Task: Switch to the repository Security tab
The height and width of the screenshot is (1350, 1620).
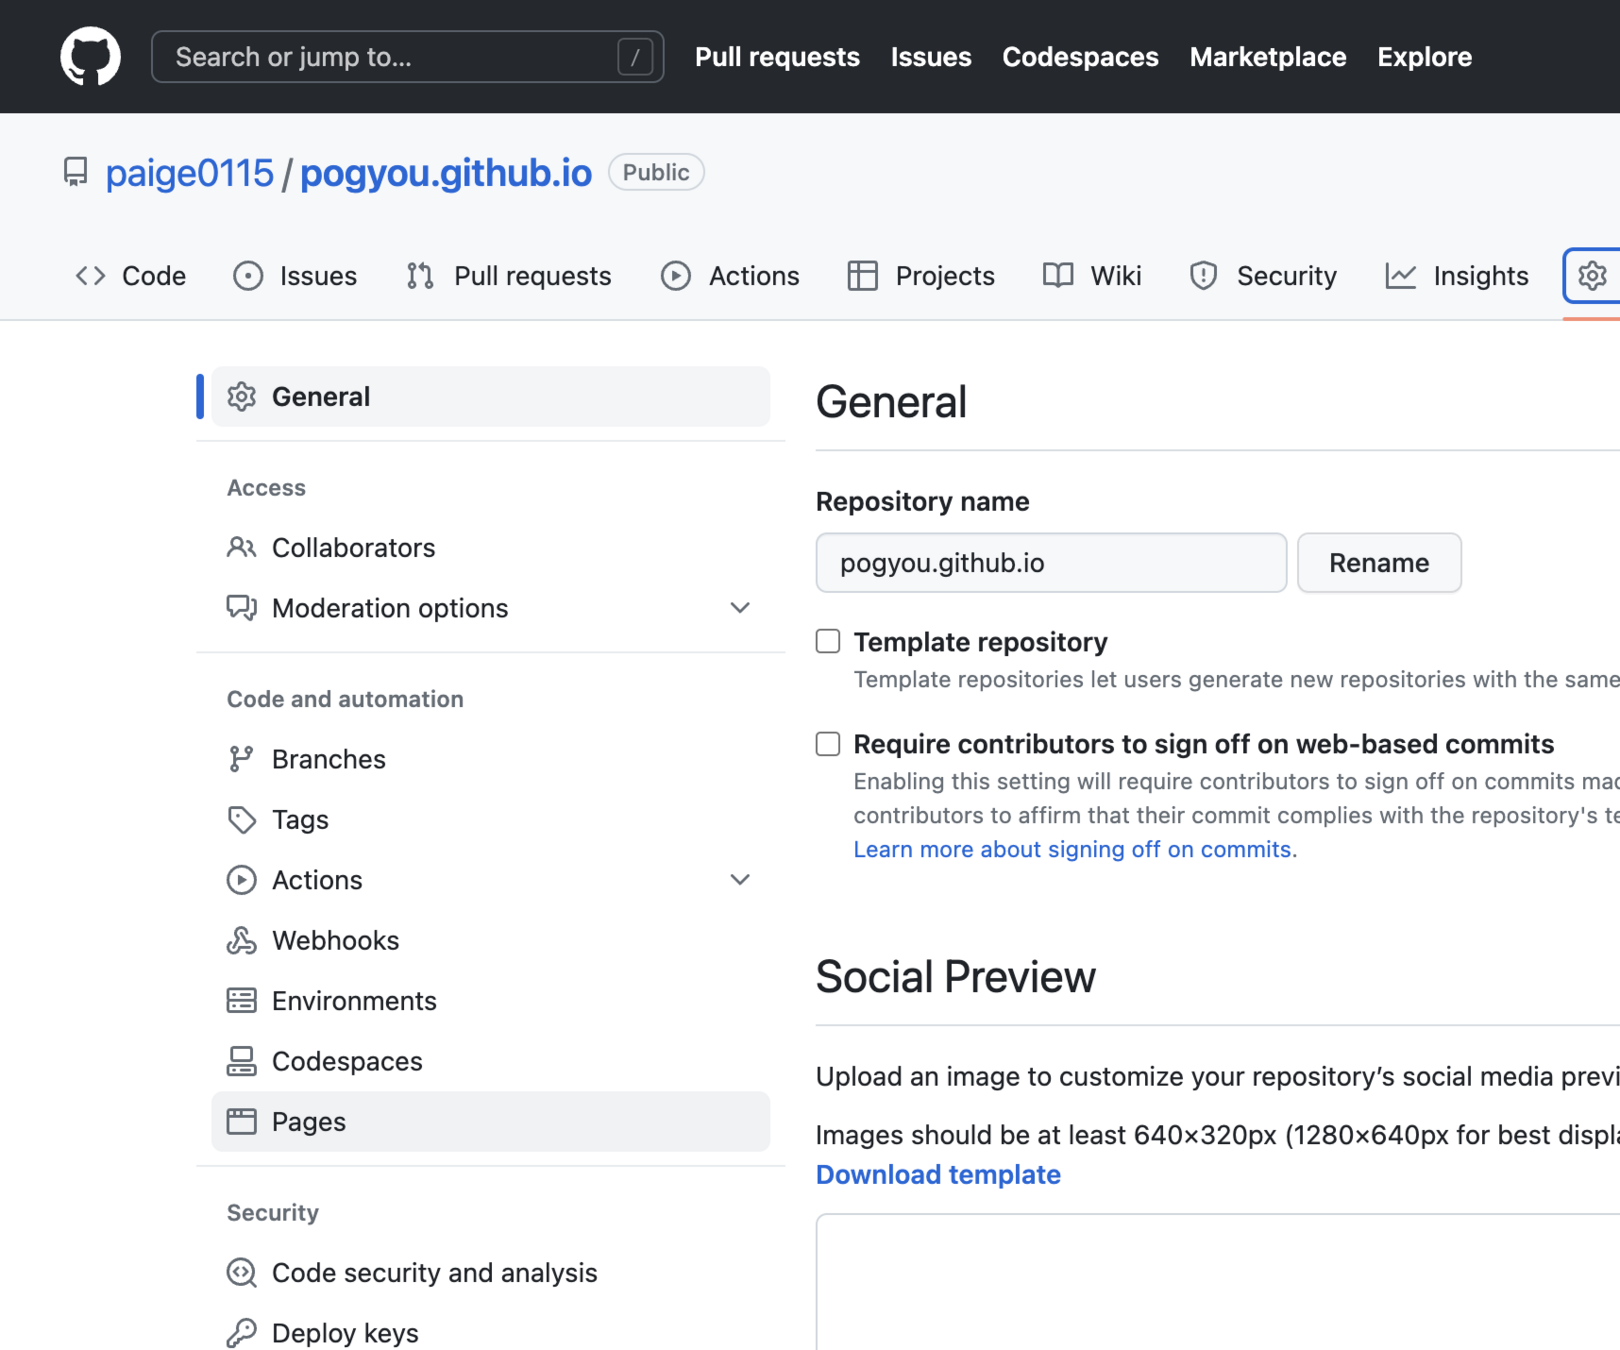Action: [1263, 276]
